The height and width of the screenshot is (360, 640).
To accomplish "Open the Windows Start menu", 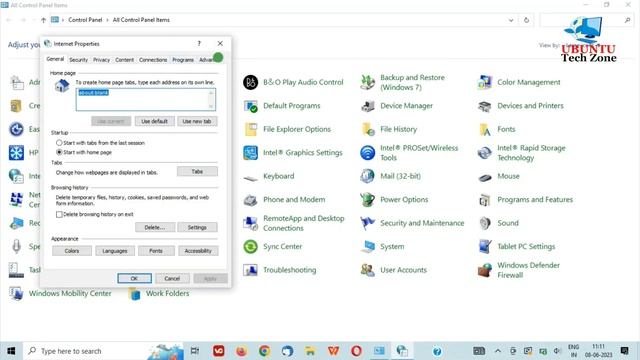I will 11,351.
